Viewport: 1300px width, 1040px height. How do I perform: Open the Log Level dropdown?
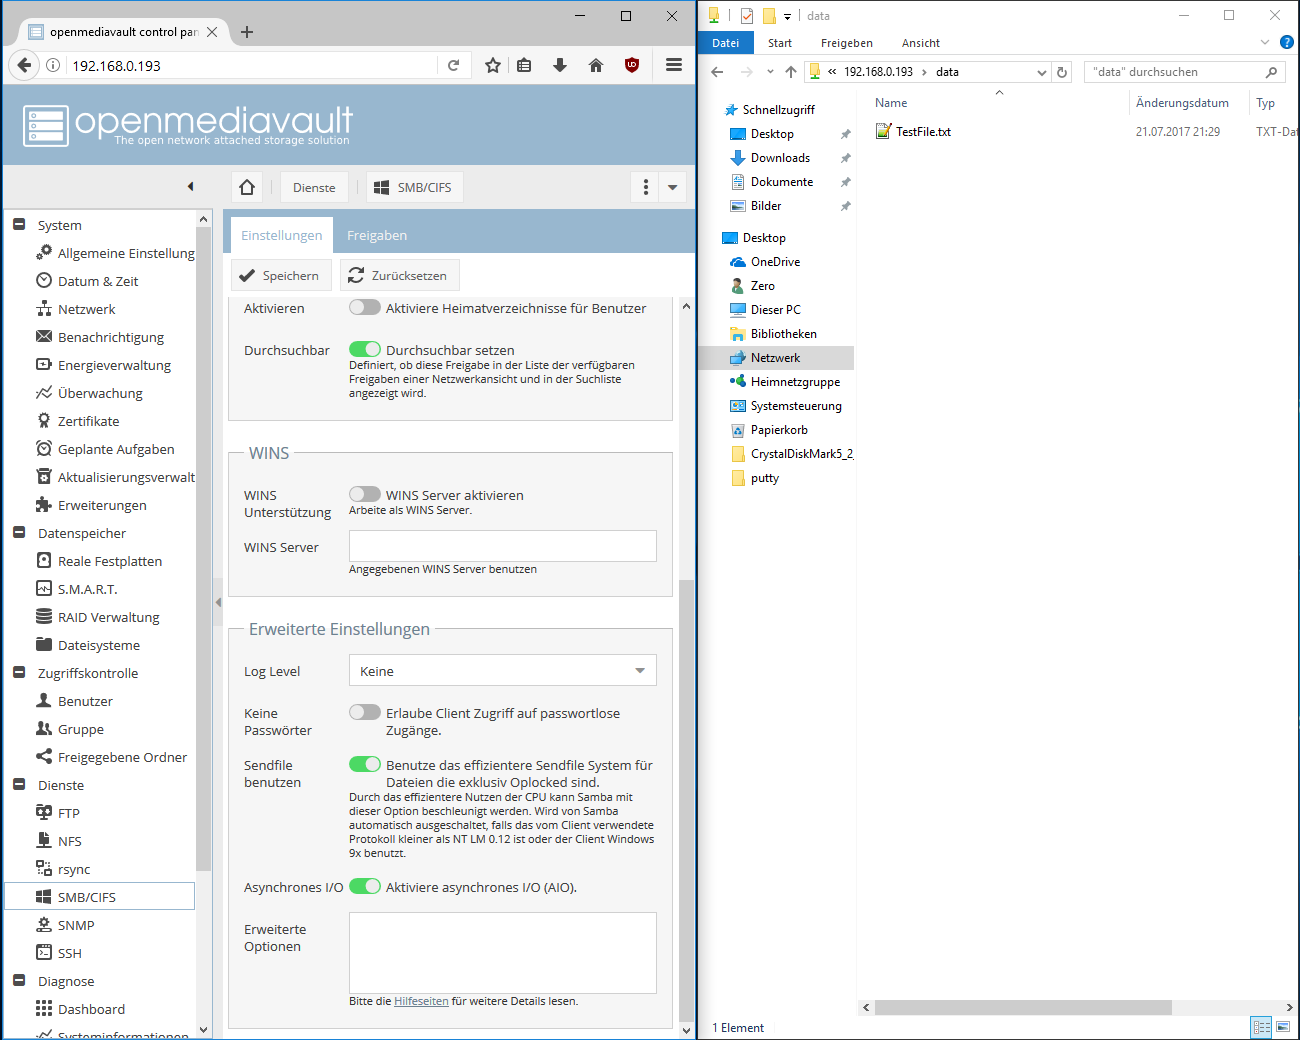[x=640, y=670]
